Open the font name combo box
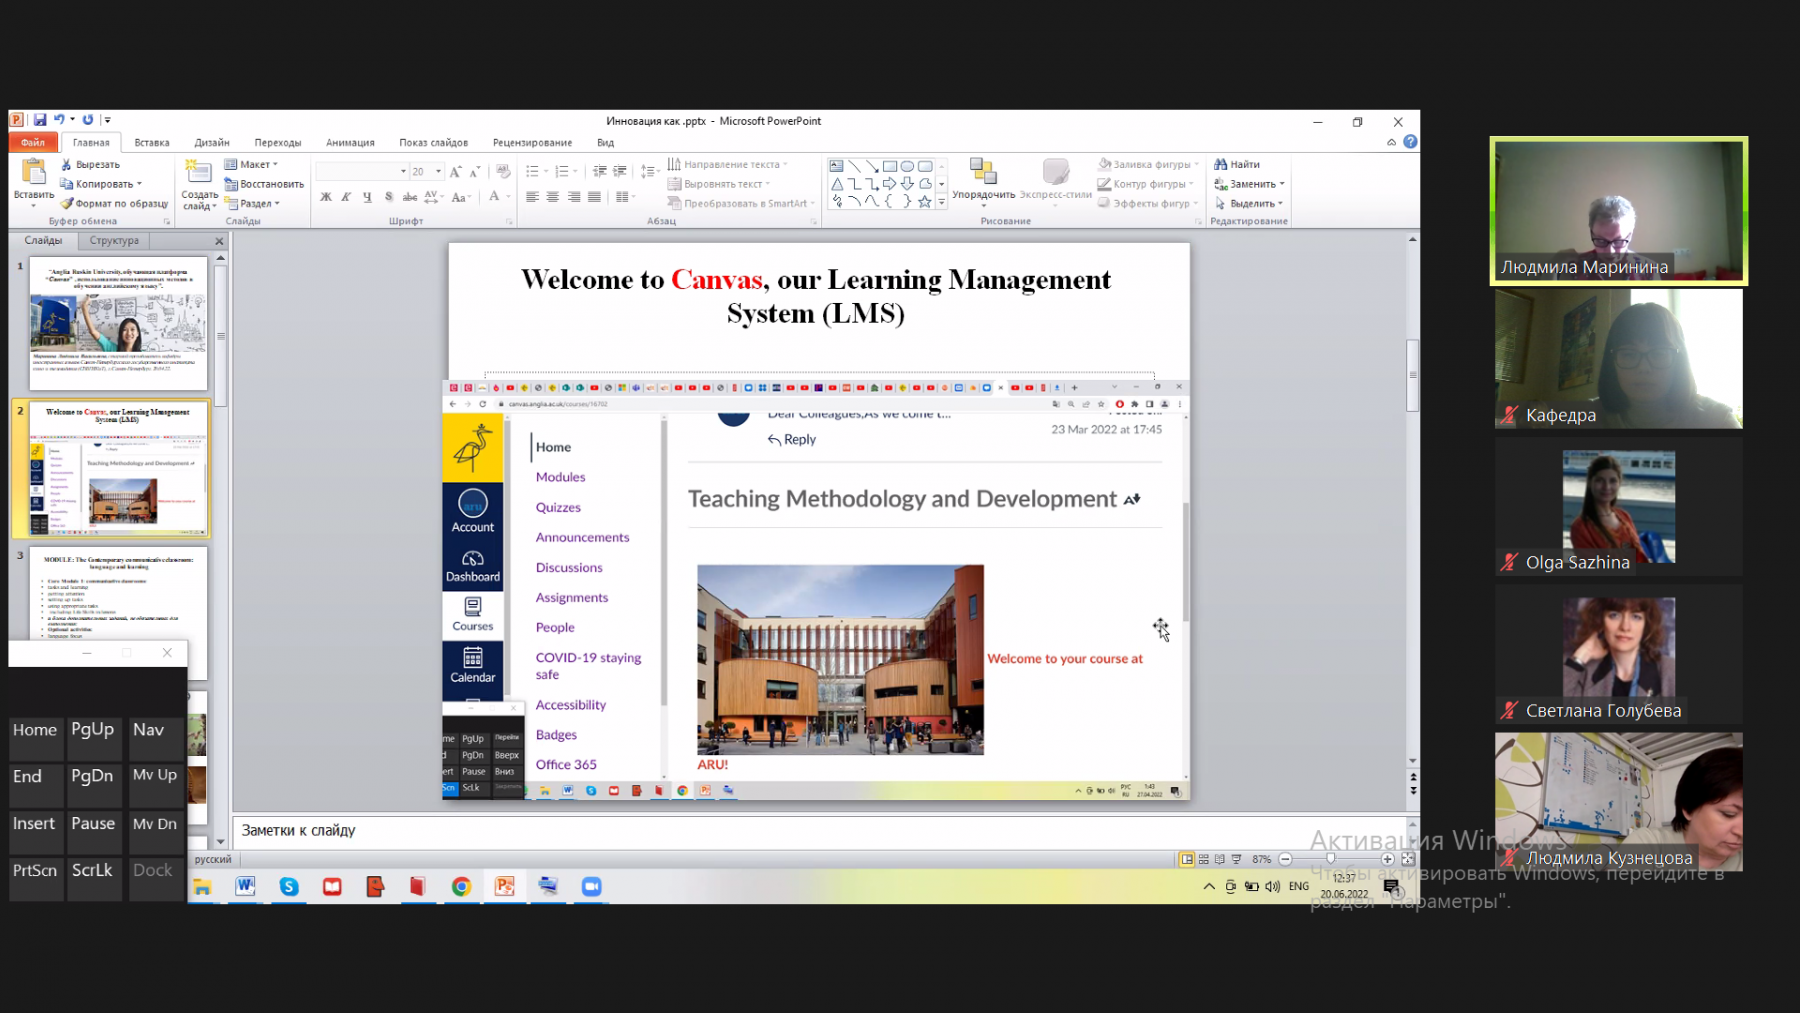 tap(362, 172)
